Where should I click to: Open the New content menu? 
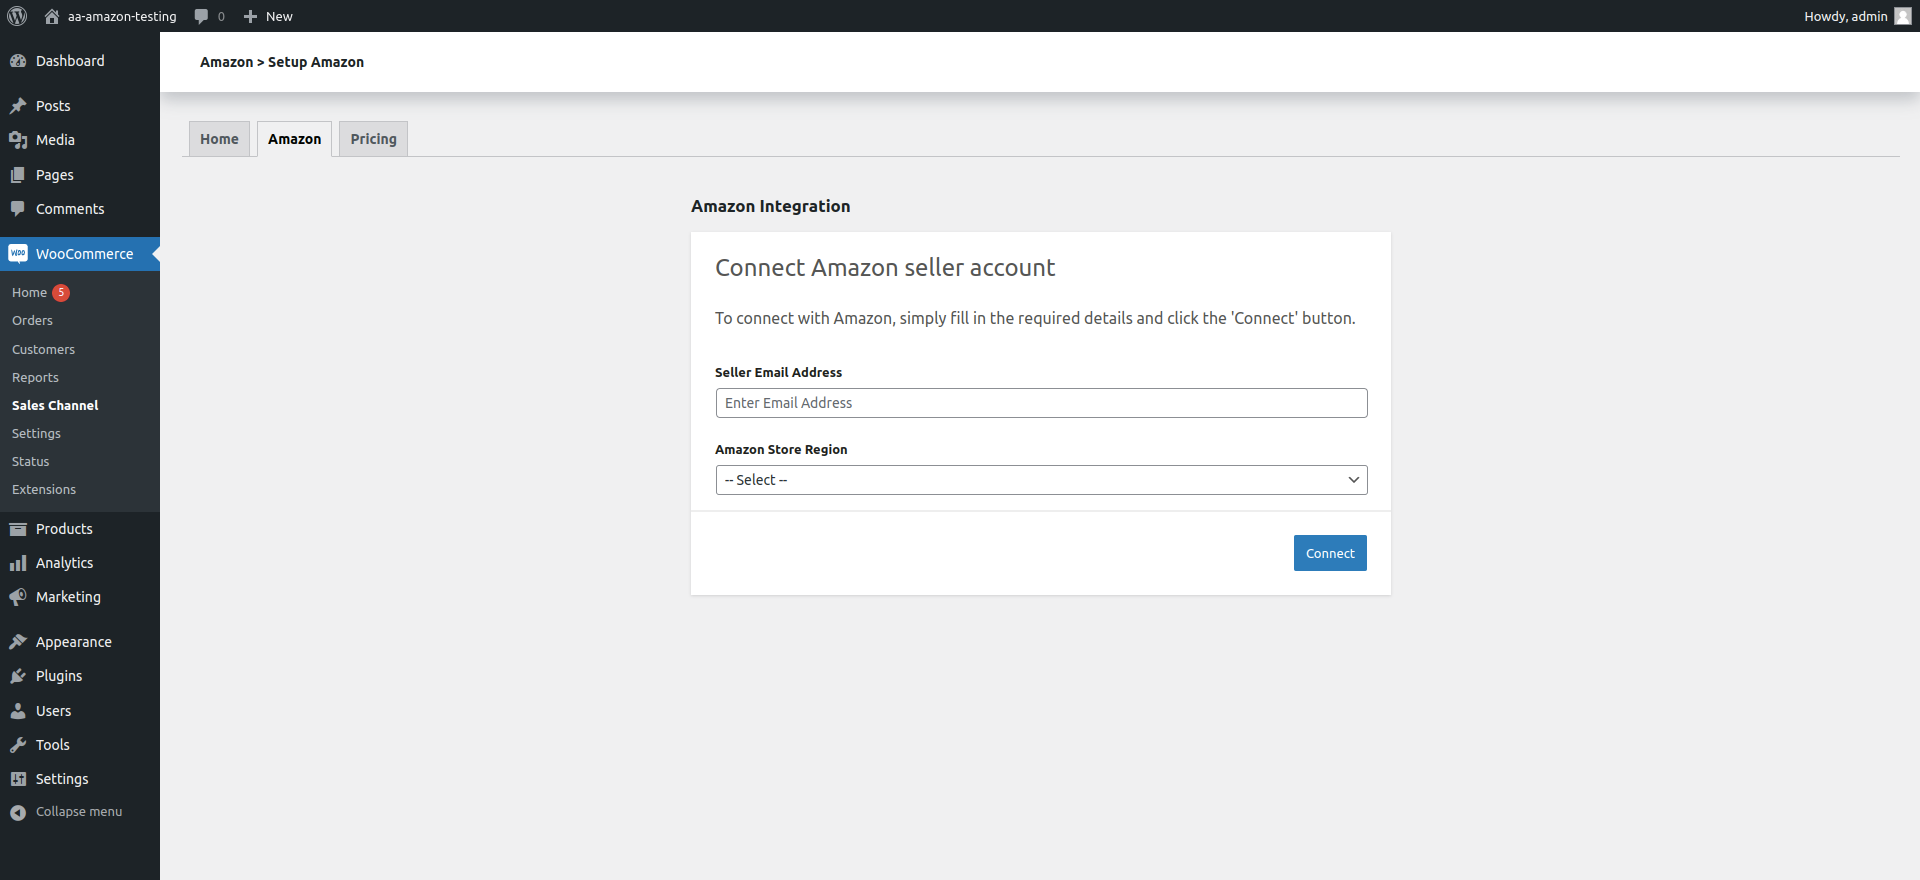pos(268,16)
